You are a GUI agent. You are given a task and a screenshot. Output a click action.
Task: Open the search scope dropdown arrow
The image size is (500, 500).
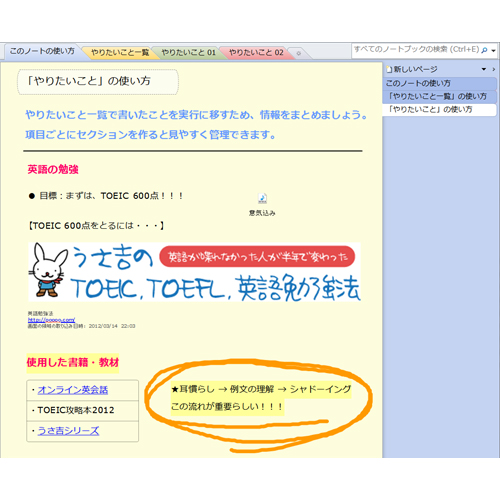(493, 51)
